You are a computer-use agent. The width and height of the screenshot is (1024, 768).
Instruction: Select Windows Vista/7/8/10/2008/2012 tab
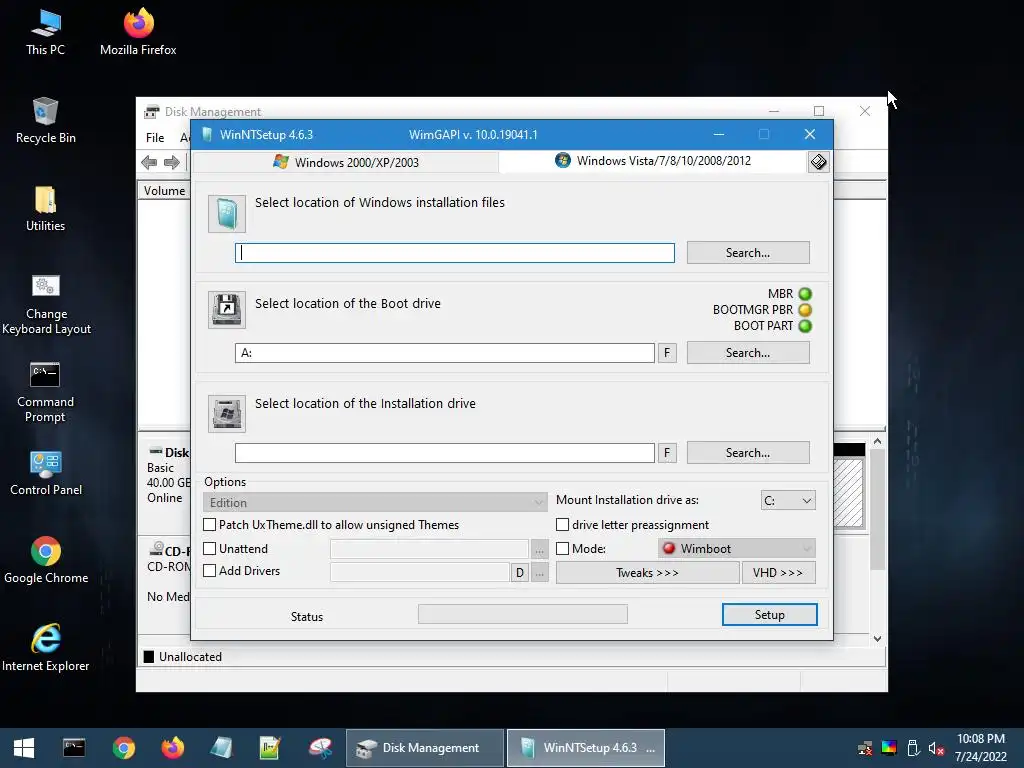653,161
